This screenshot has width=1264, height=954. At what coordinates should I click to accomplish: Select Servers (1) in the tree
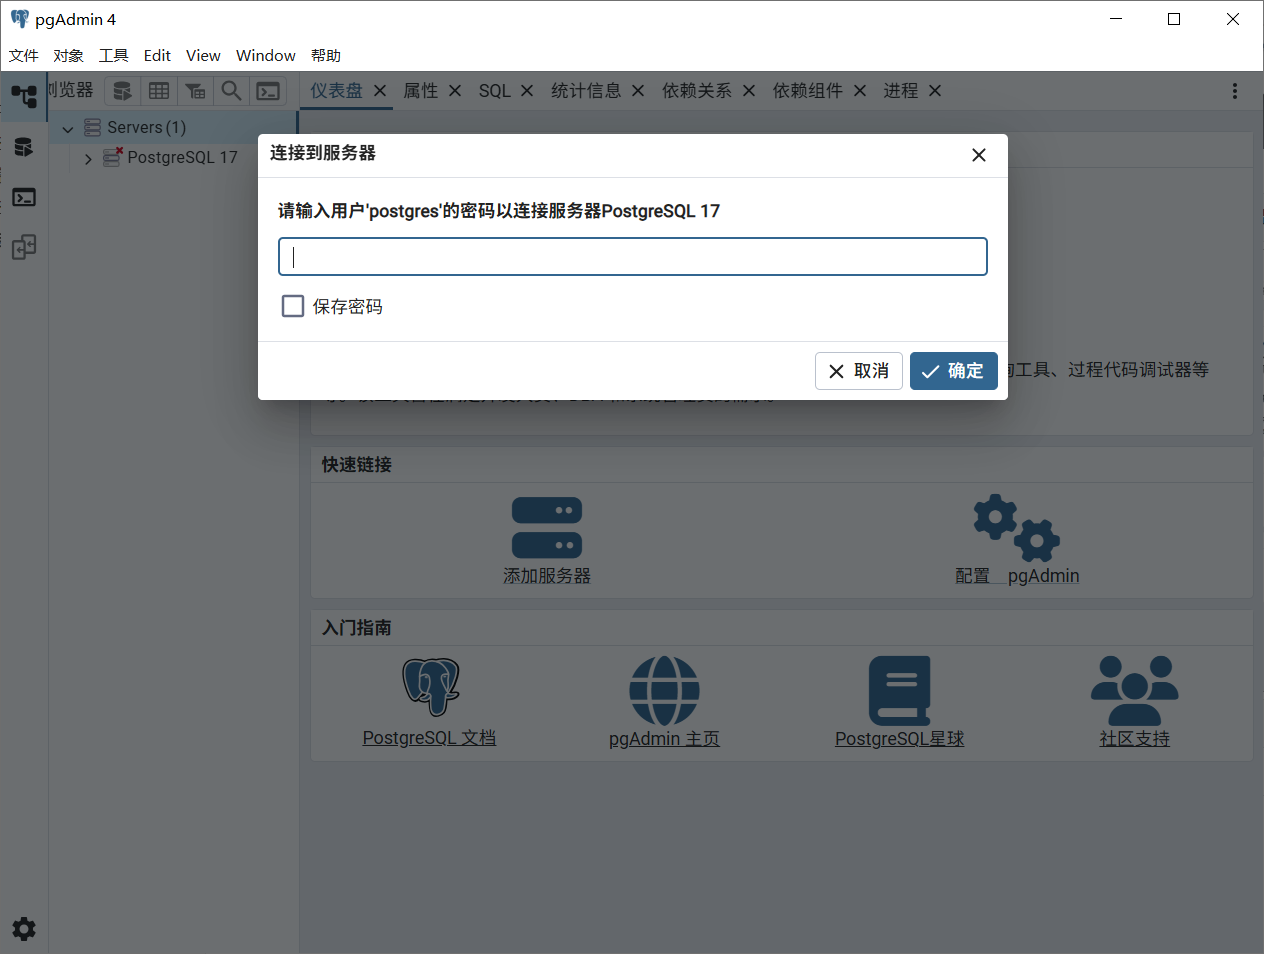pos(147,128)
